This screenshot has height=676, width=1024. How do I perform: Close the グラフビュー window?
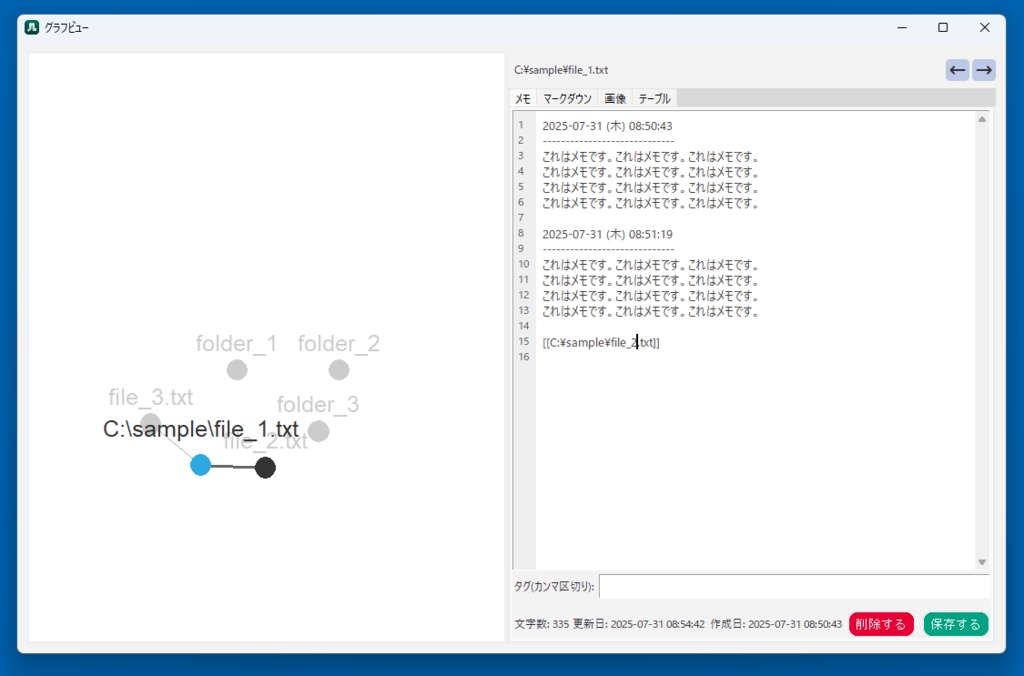[x=985, y=27]
